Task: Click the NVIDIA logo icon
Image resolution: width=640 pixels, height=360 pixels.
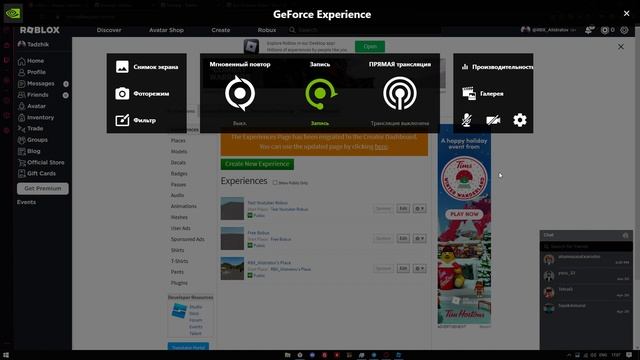Action: click(13, 13)
